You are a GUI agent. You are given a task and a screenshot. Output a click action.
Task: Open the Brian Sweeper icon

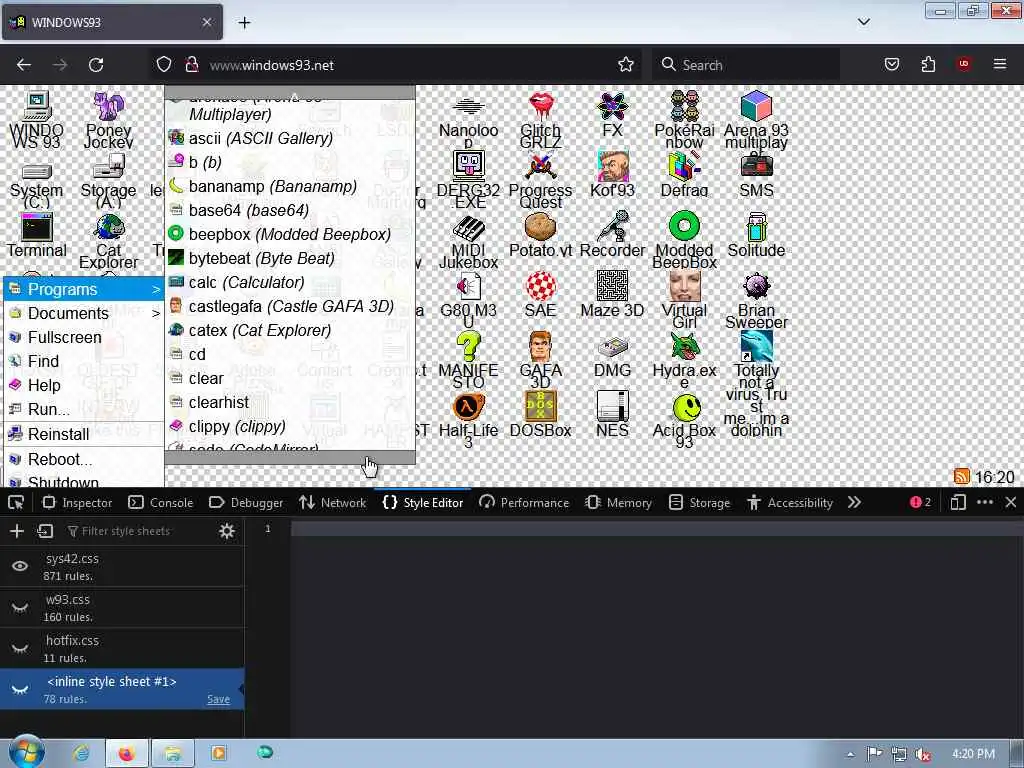tap(756, 301)
